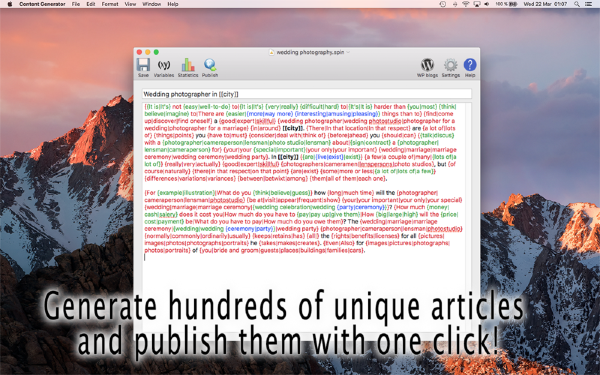Image resolution: width=600 pixels, height=375 pixels.
Task: Click the document icon in the title bar
Action: [272, 52]
